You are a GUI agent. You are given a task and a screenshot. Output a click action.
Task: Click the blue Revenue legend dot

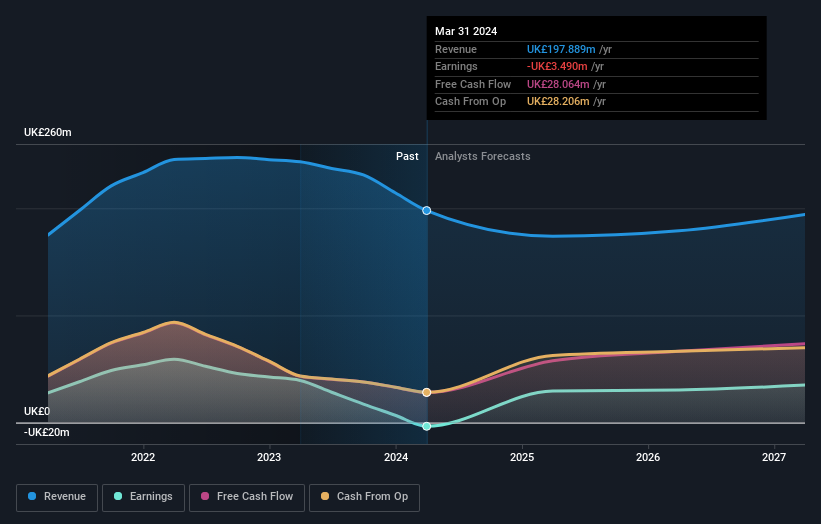(32, 496)
